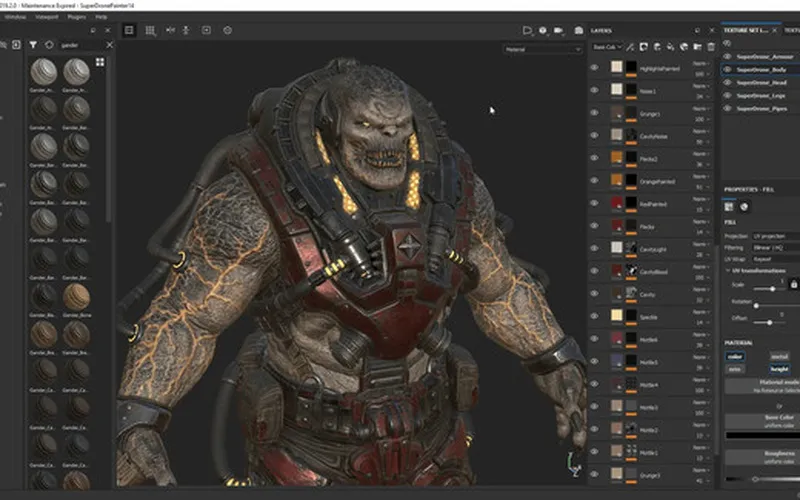Screen dimensions: 800x500
Task: Click the shelf filter funnel icon
Action: [33, 45]
